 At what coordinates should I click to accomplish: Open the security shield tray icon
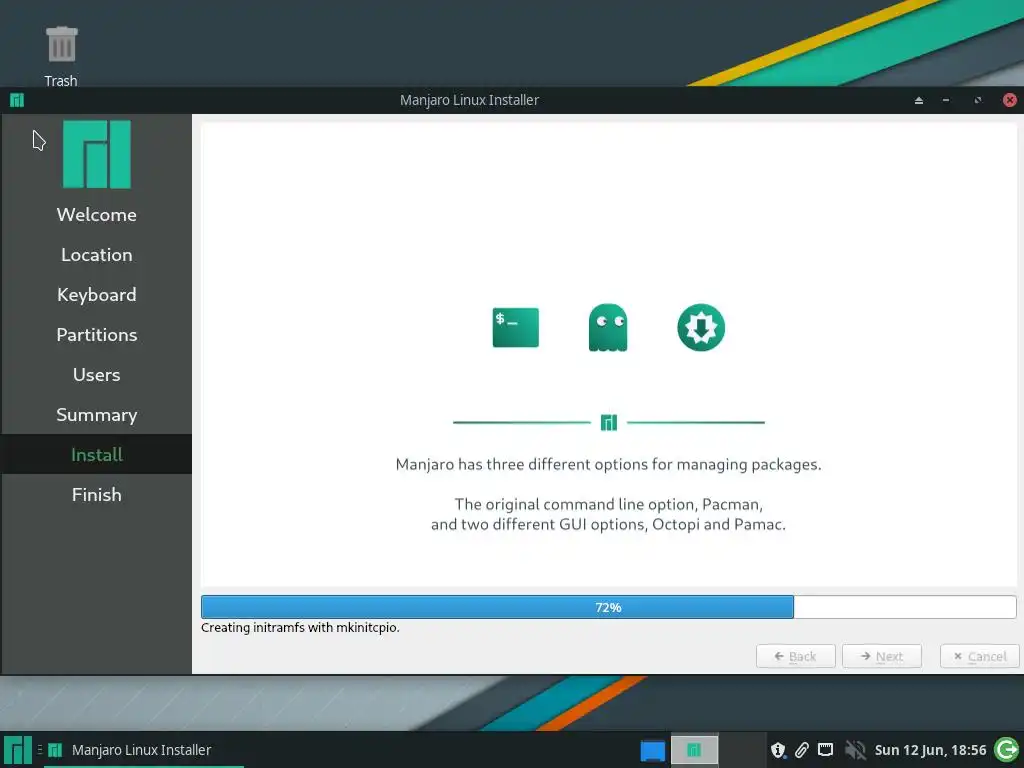click(777, 750)
